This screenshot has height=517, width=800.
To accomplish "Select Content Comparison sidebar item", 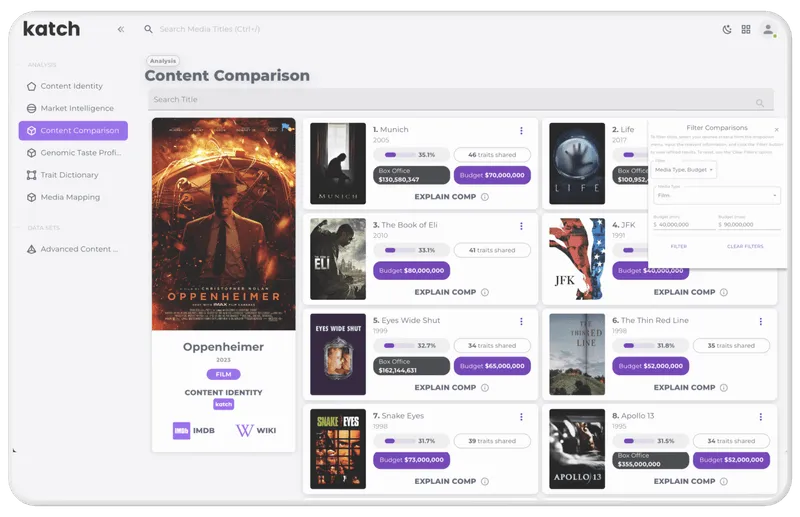I will pyautogui.click(x=73, y=131).
